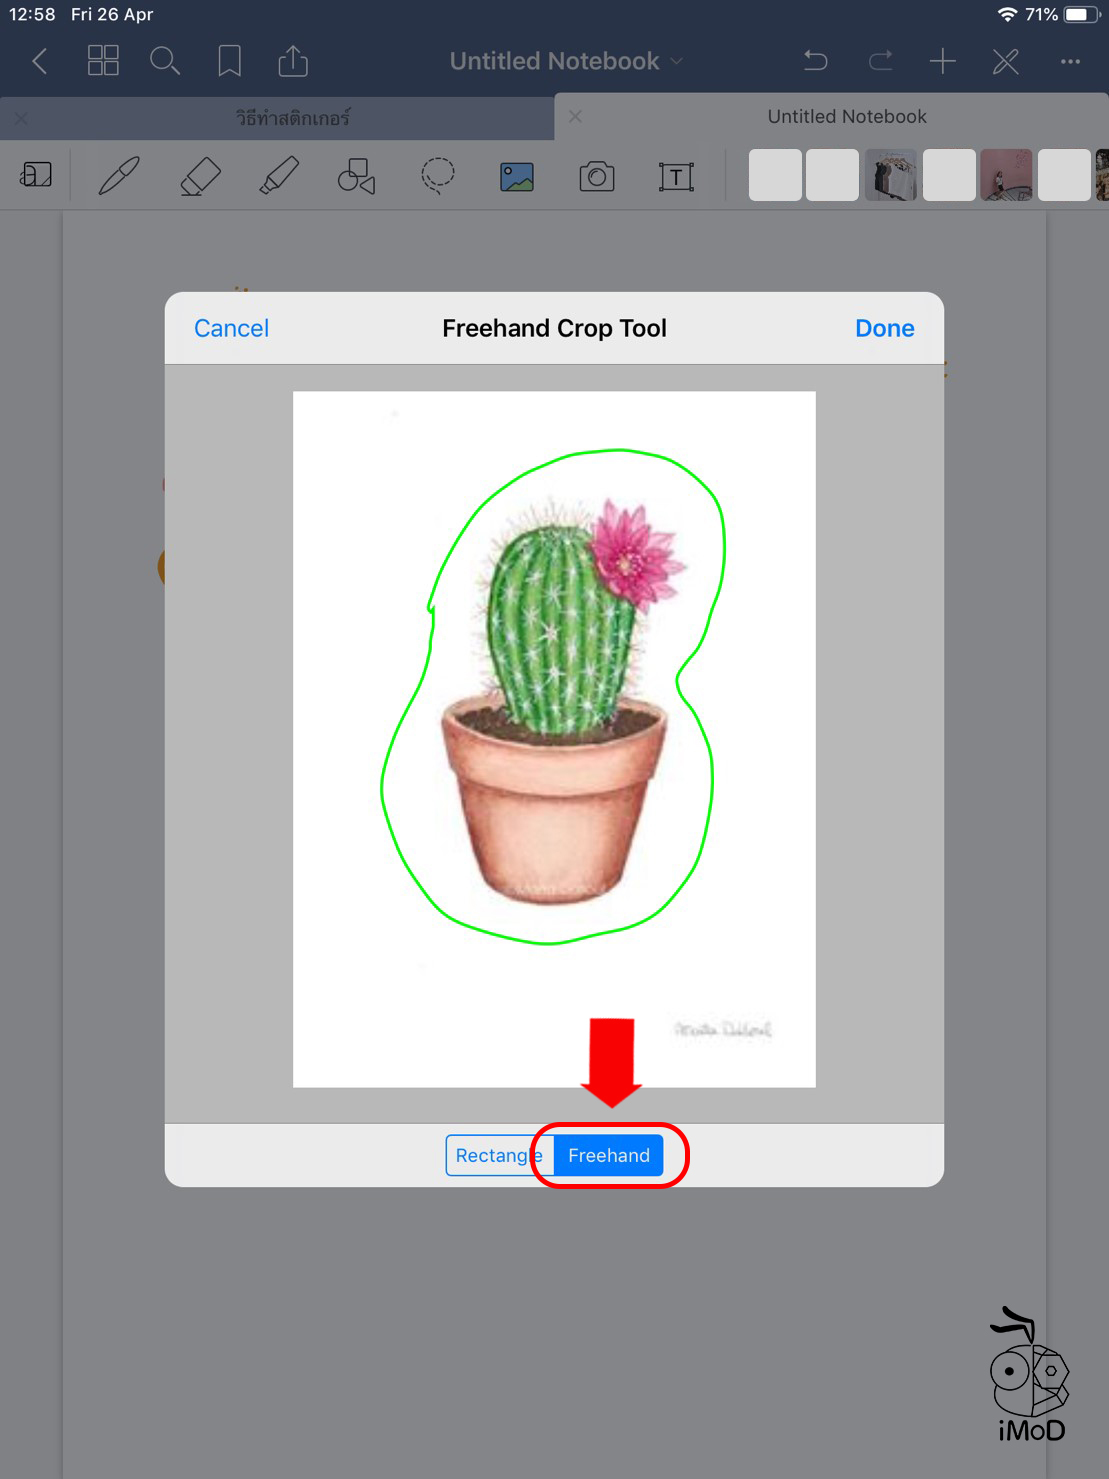Pick the first blank sticker swatch
Screen dimensions: 1109x1479
tap(775, 176)
